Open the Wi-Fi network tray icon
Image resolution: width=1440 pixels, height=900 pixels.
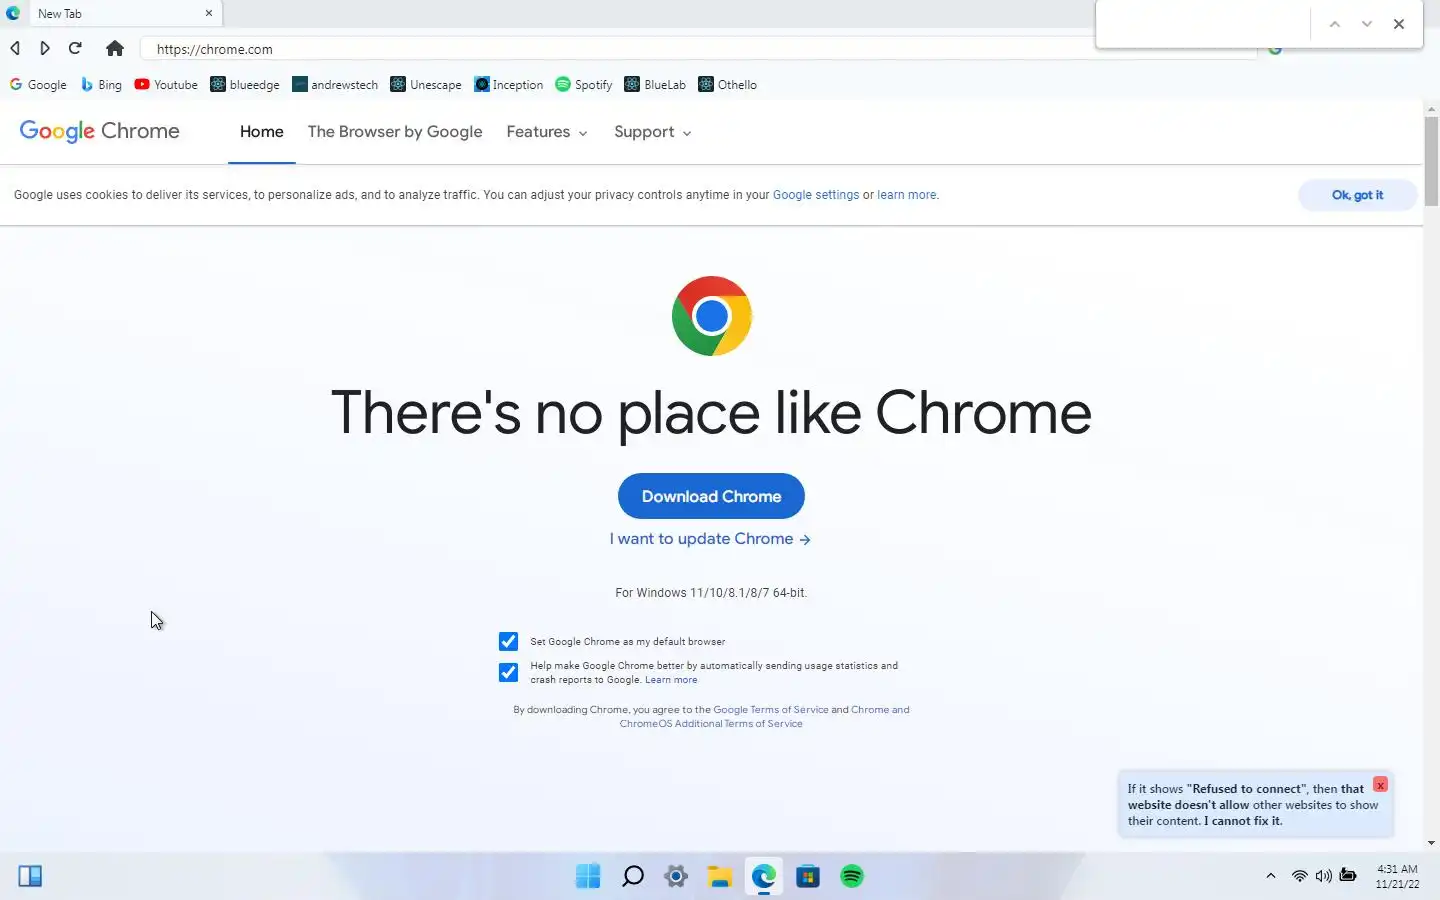(1299, 876)
